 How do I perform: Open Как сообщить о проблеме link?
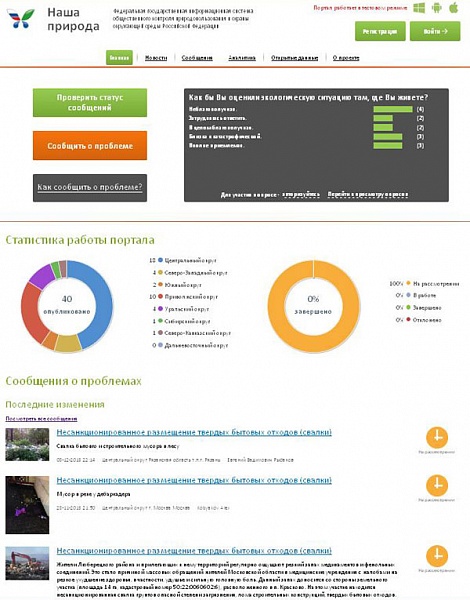pyautogui.click(x=90, y=188)
